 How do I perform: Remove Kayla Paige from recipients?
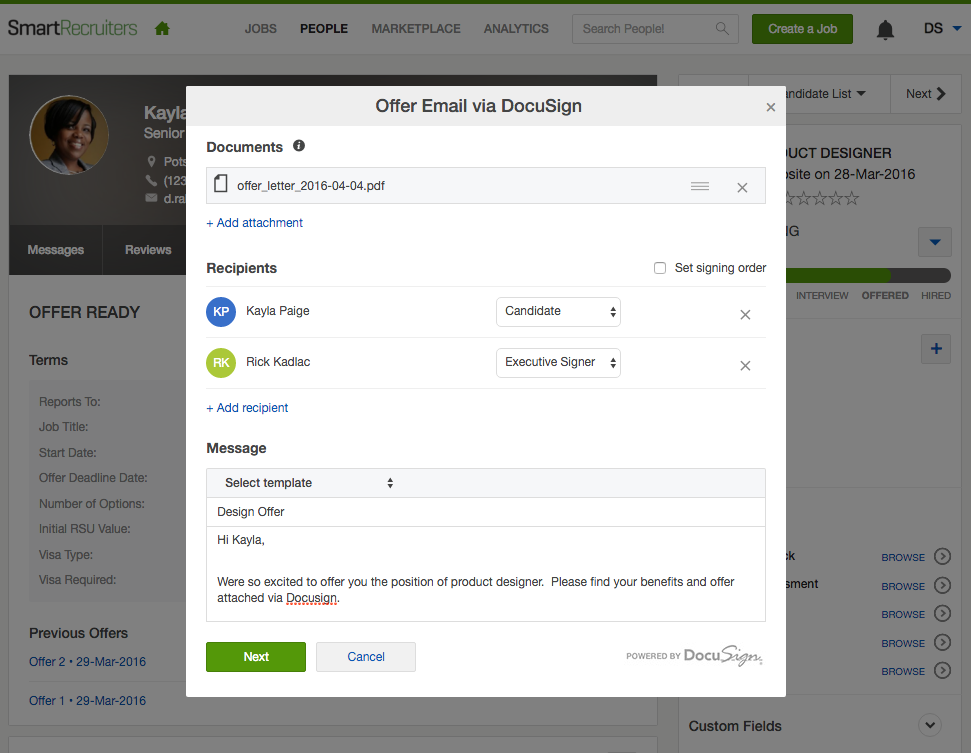click(x=745, y=314)
